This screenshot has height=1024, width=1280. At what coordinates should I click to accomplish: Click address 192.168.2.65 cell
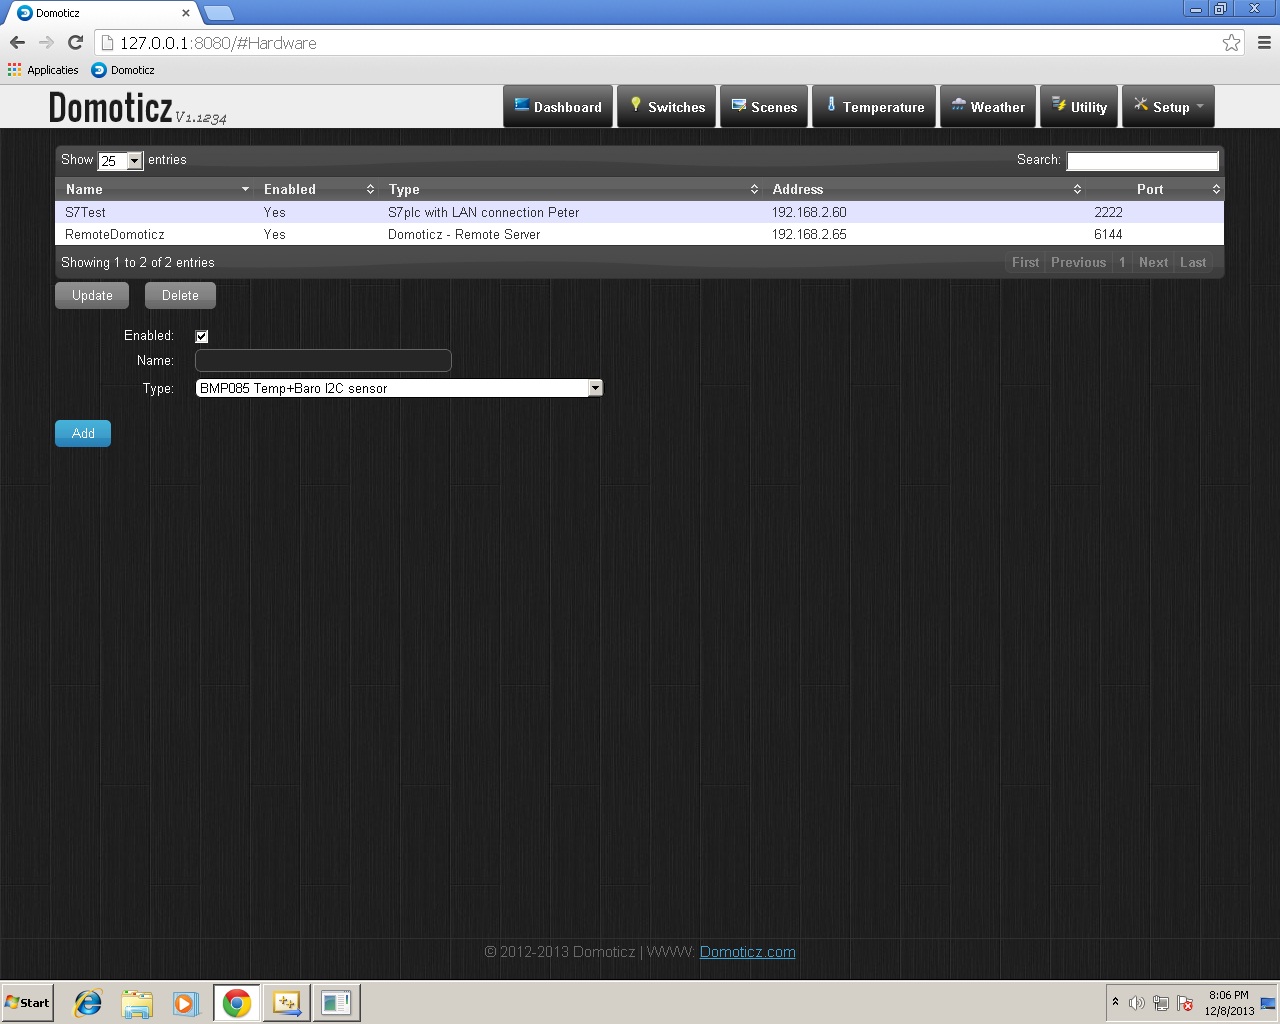point(809,234)
